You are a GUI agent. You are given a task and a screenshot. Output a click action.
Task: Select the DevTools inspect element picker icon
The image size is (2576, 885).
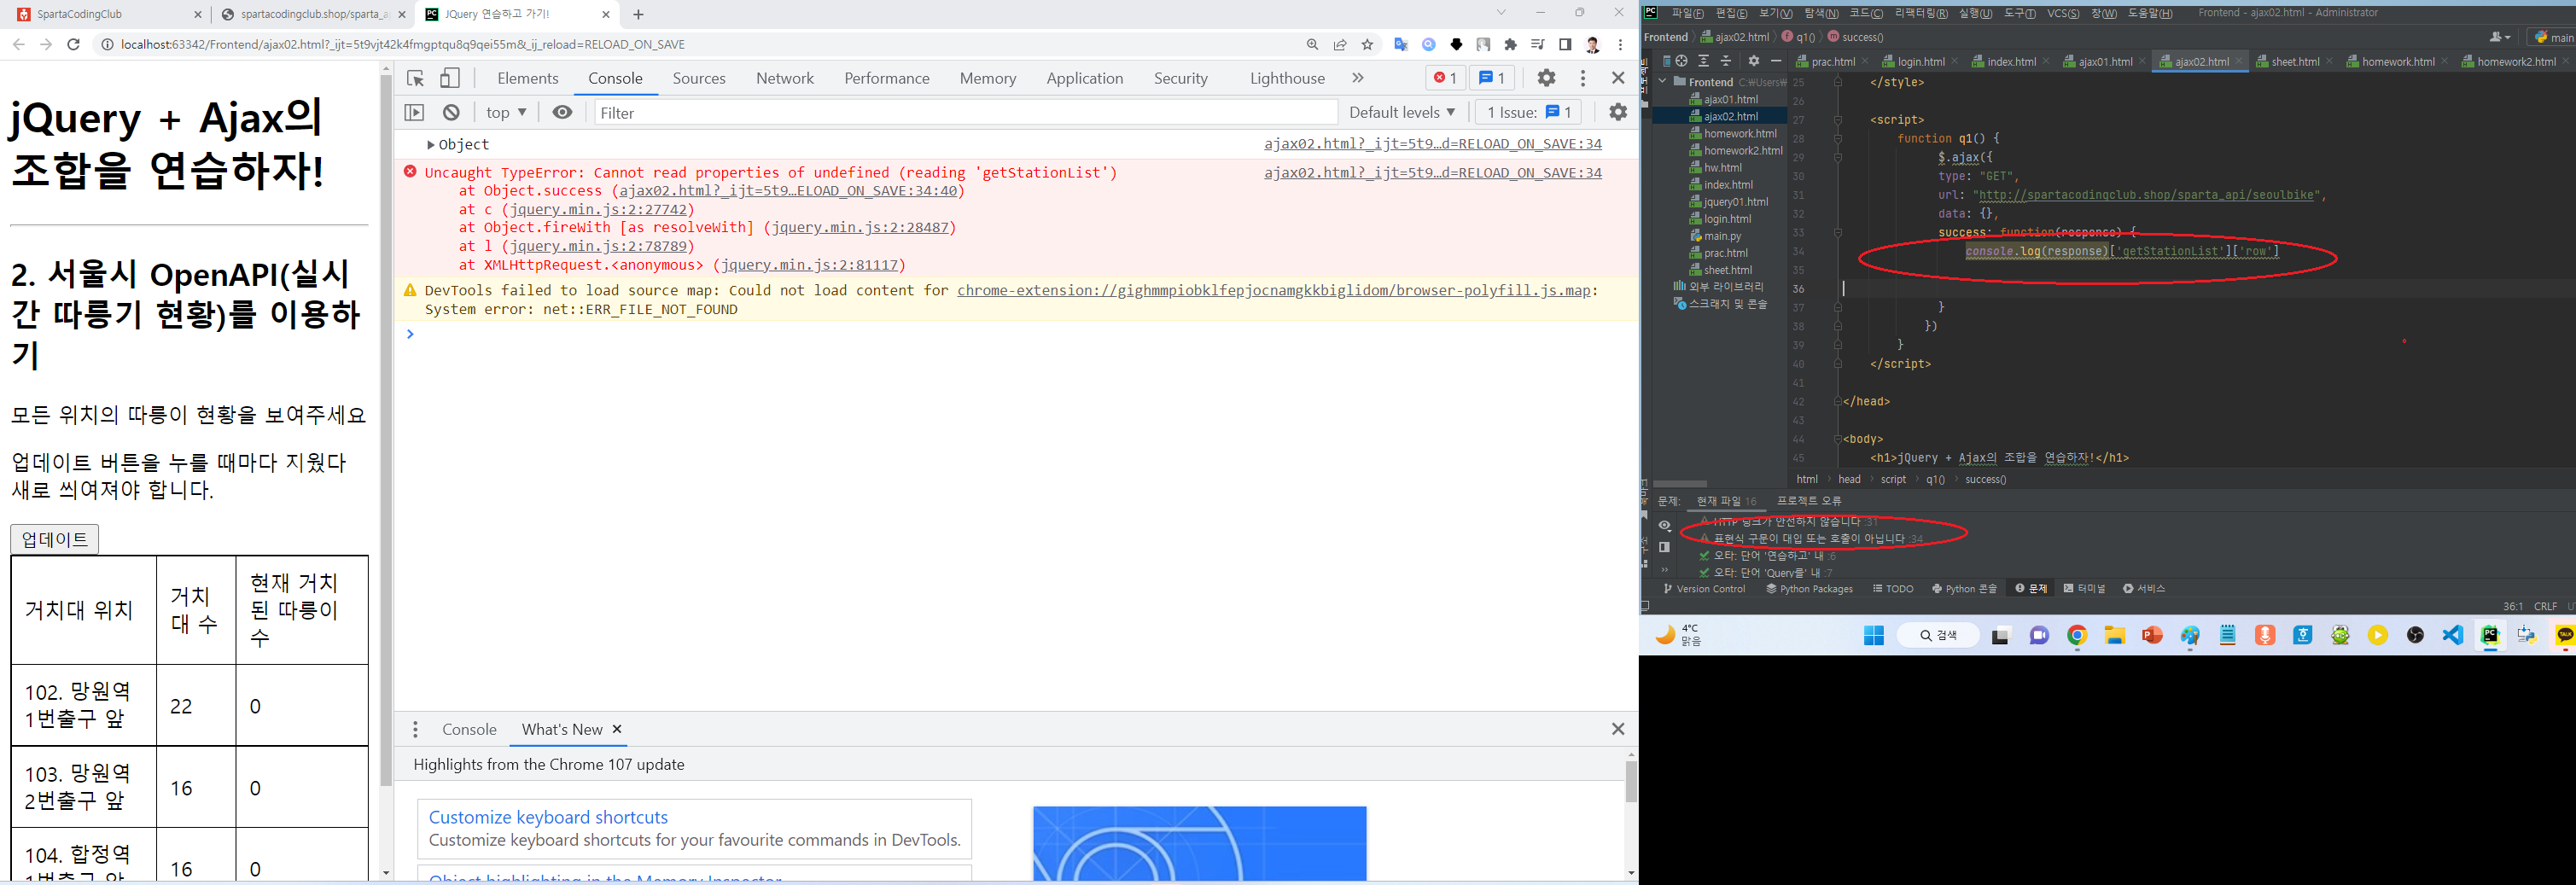[416, 78]
